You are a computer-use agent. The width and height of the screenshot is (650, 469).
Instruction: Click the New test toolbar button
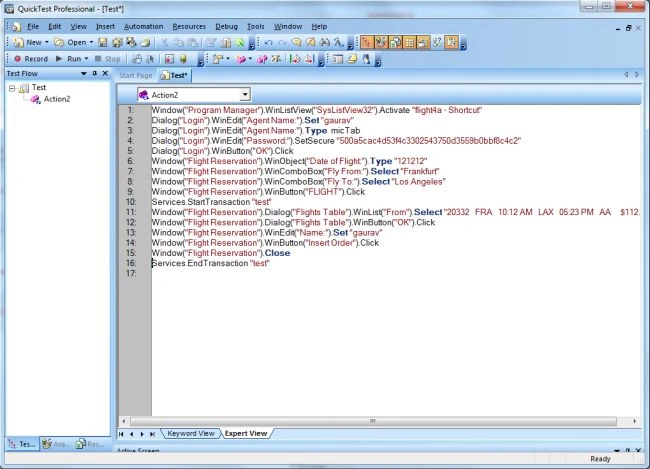[x=28, y=42]
